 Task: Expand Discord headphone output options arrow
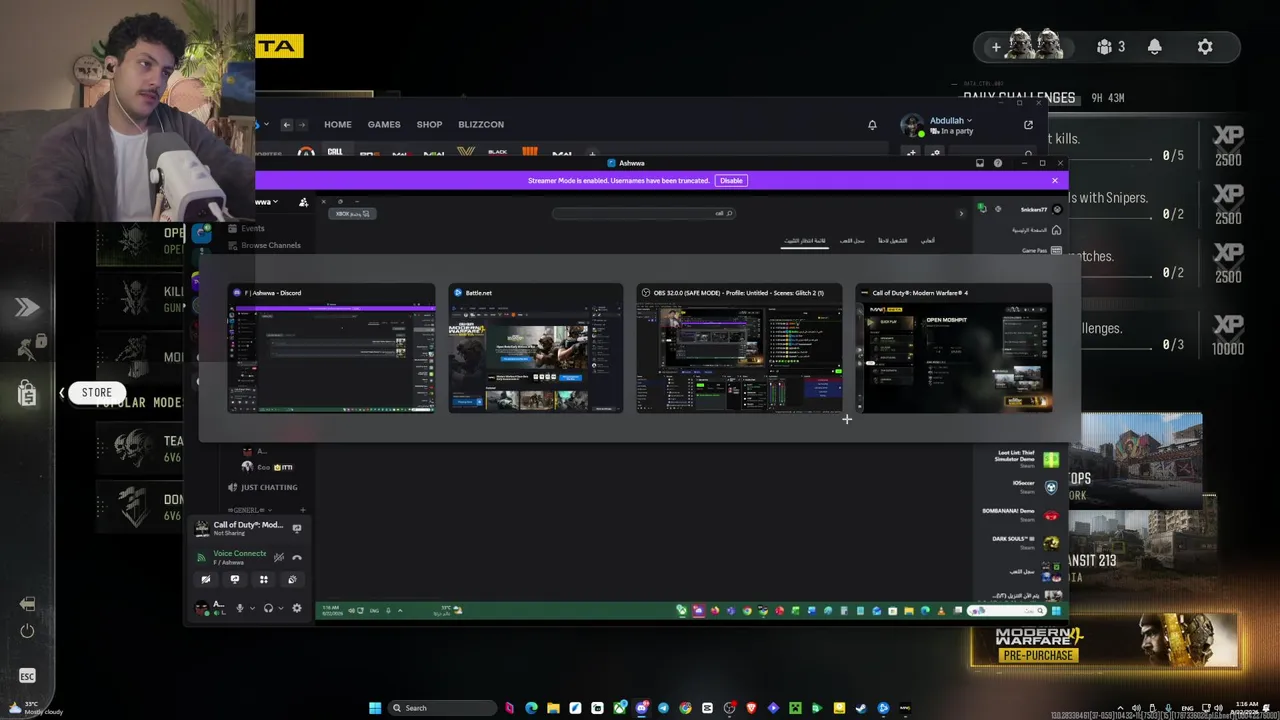[280, 608]
